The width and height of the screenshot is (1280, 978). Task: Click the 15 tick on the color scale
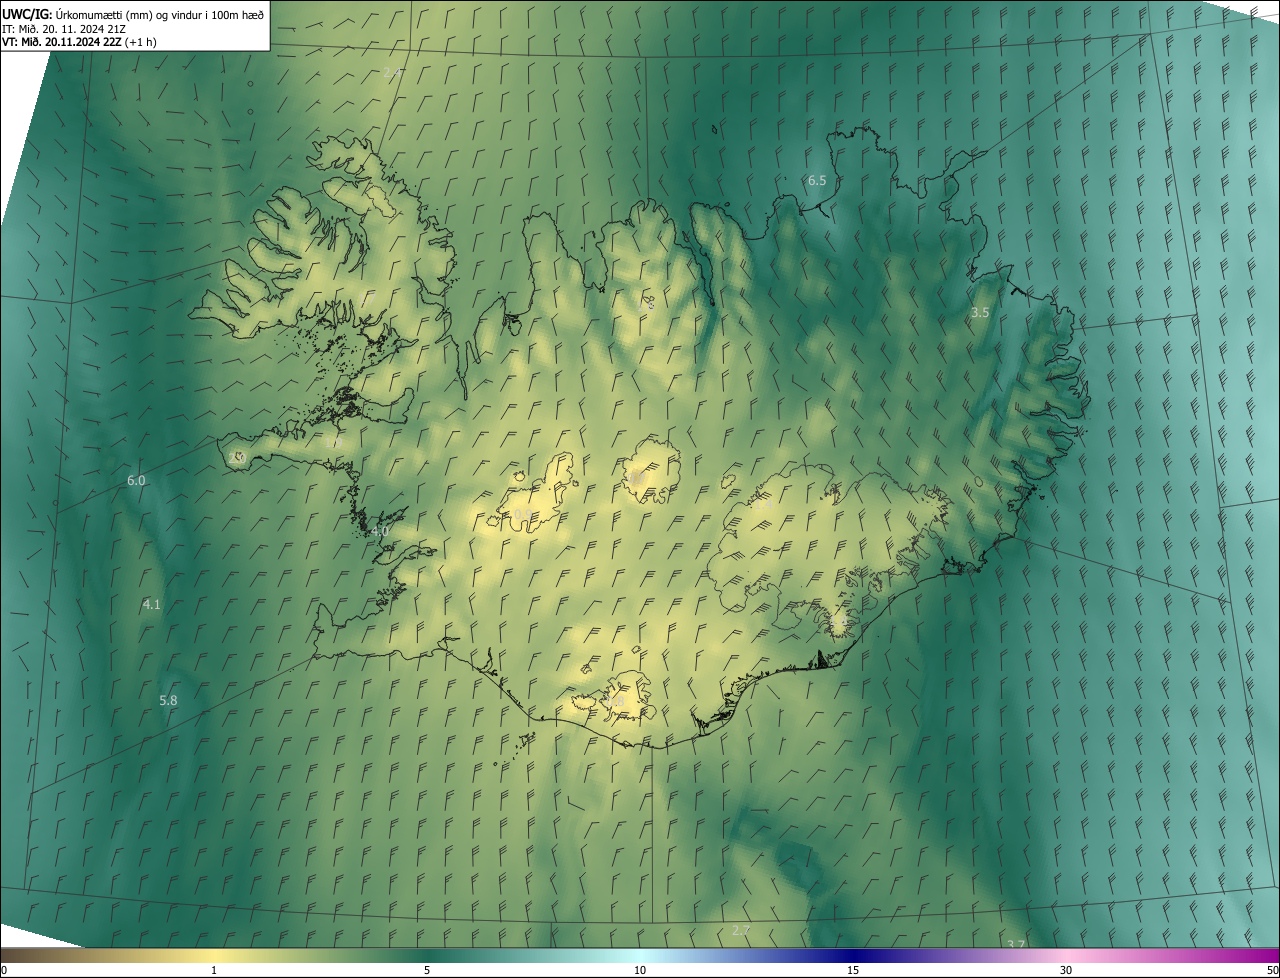coord(853,970)
